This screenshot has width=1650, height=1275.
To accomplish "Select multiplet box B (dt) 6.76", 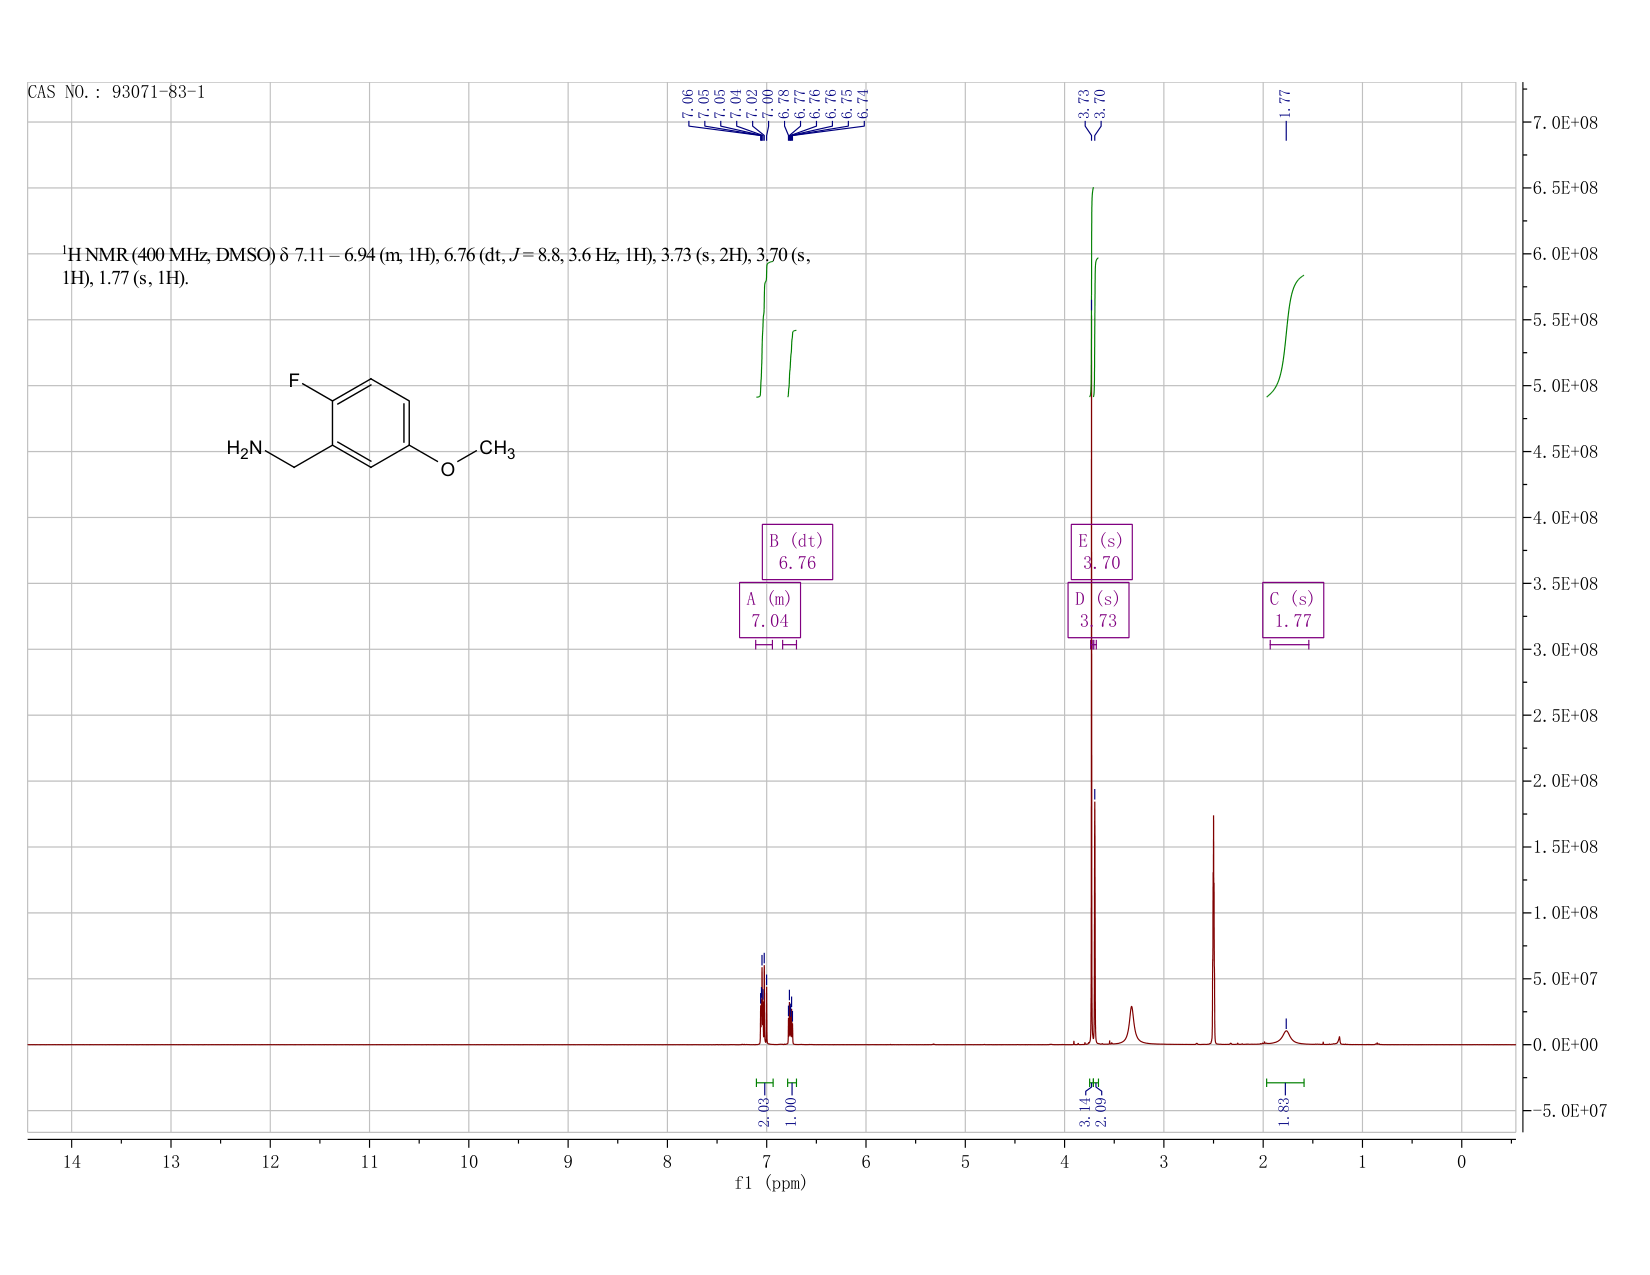I will pyautogui.click(x=797, y=552).
